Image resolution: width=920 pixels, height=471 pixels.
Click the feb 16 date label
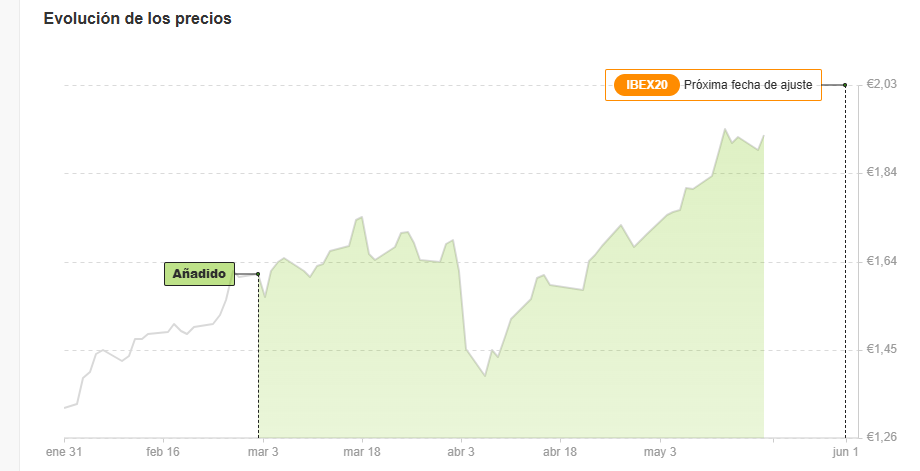point(163,452)
